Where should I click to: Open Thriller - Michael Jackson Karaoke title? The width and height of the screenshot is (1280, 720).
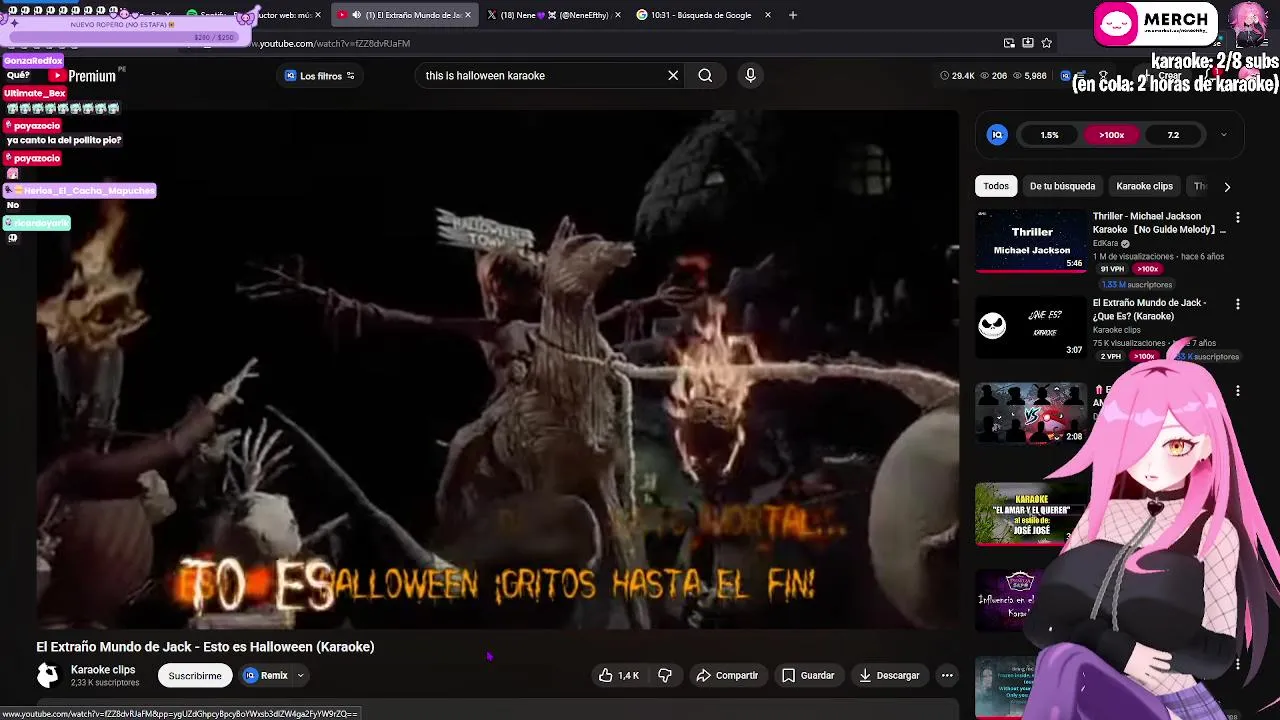[x=1159, y=223]
